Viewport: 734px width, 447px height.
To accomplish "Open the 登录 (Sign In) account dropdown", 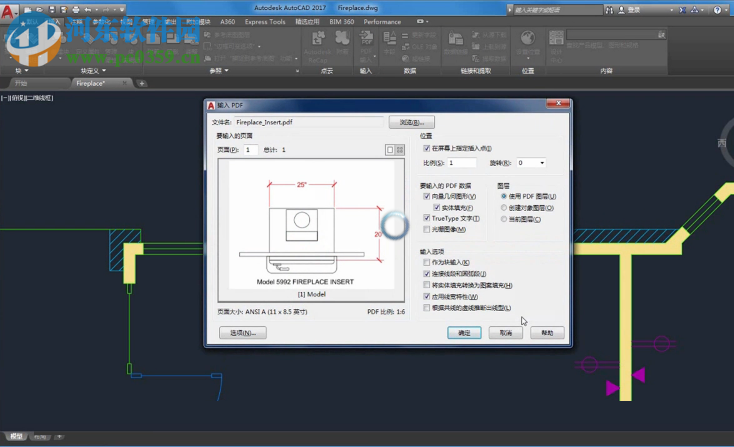I will (671, 10).
